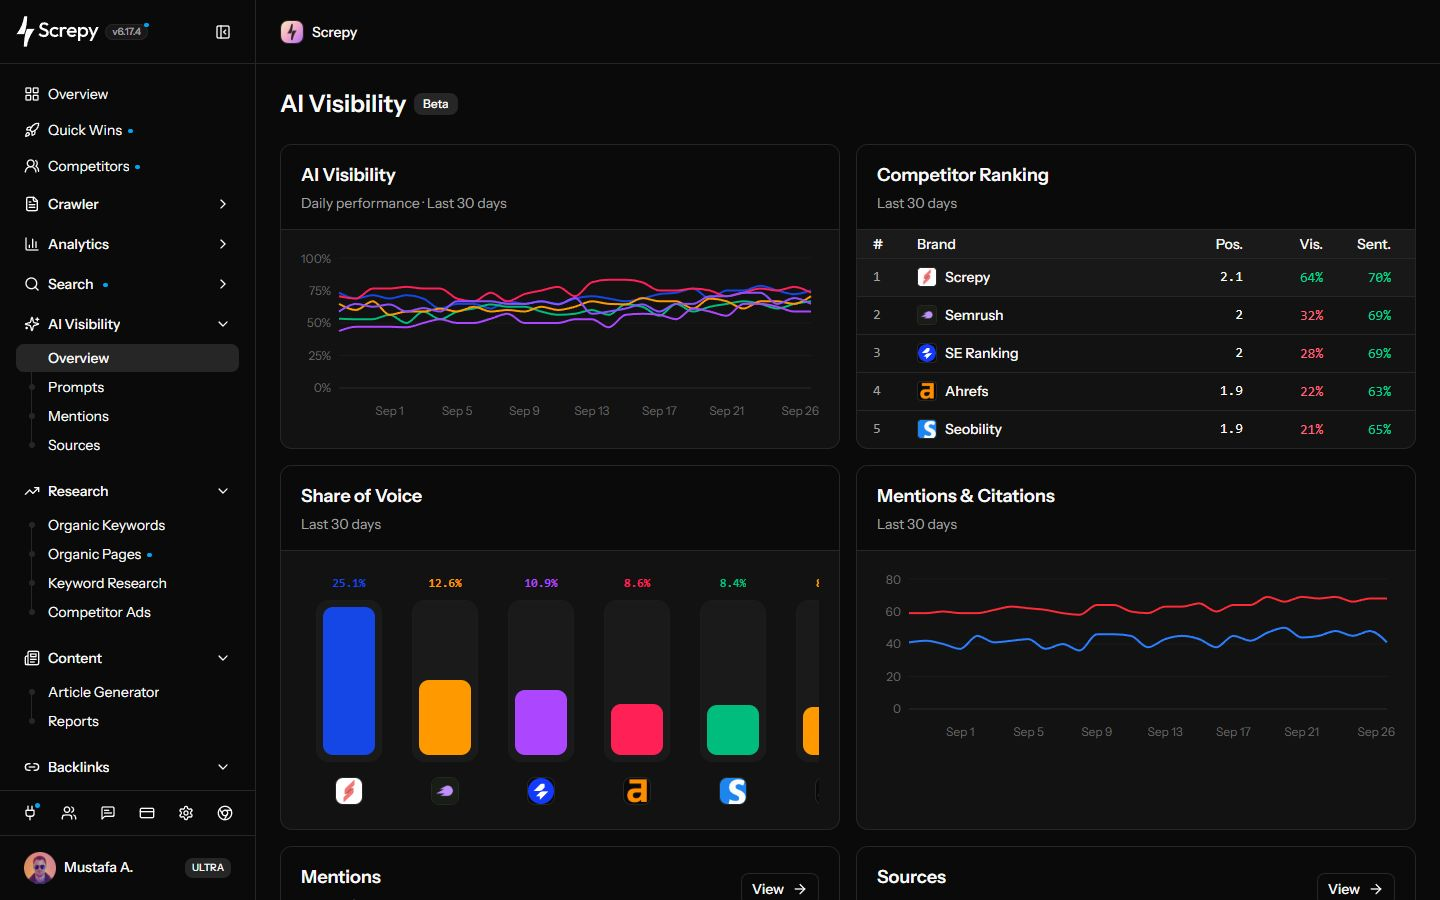
Task: Click the Chrome extension icon
Action: 225,813
